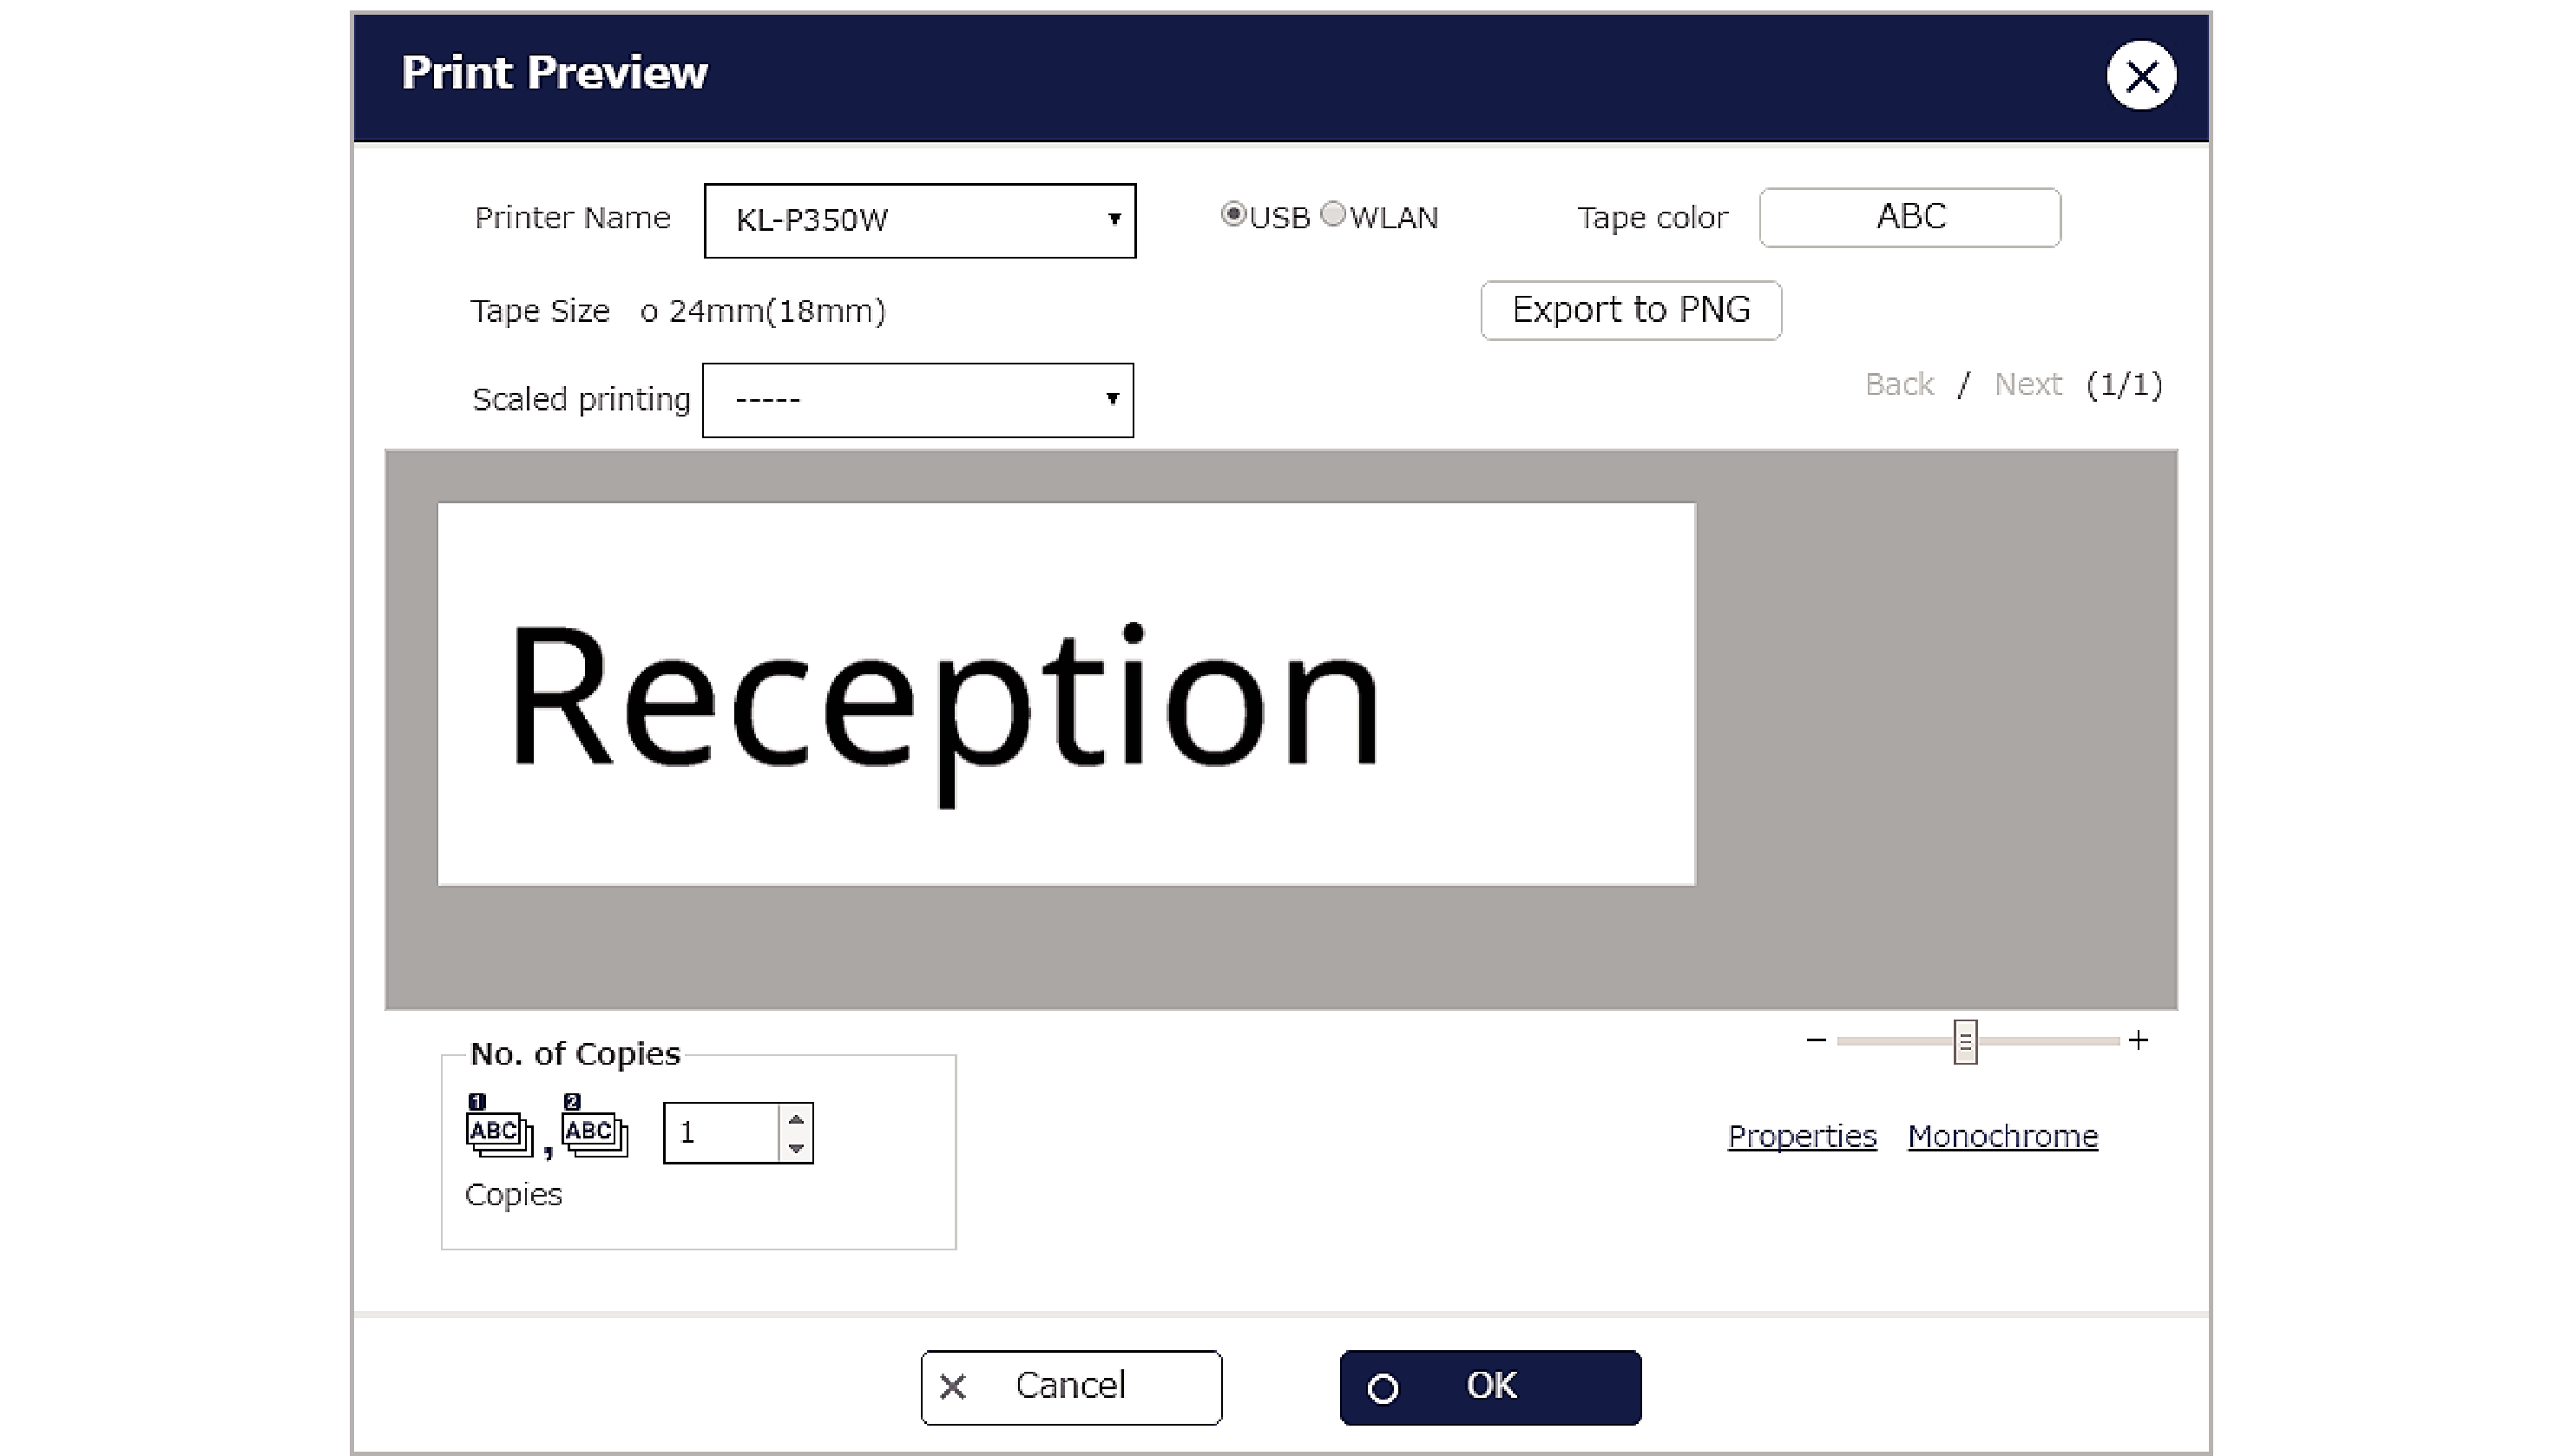The width and height of the screenshot is (2563, 1456).
Task: Select the WLAN connection radio button
Action: [1333, 214]
